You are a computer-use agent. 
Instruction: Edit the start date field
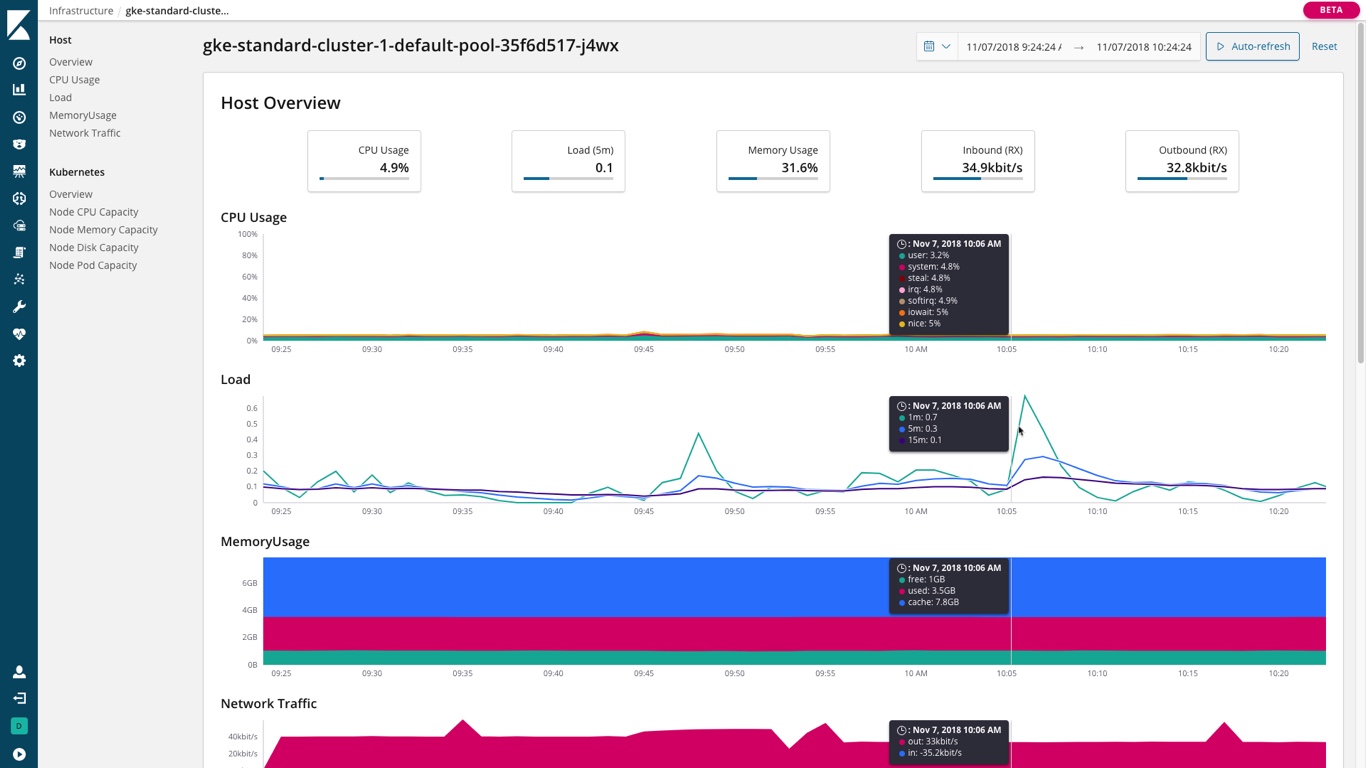[1013, 47]
